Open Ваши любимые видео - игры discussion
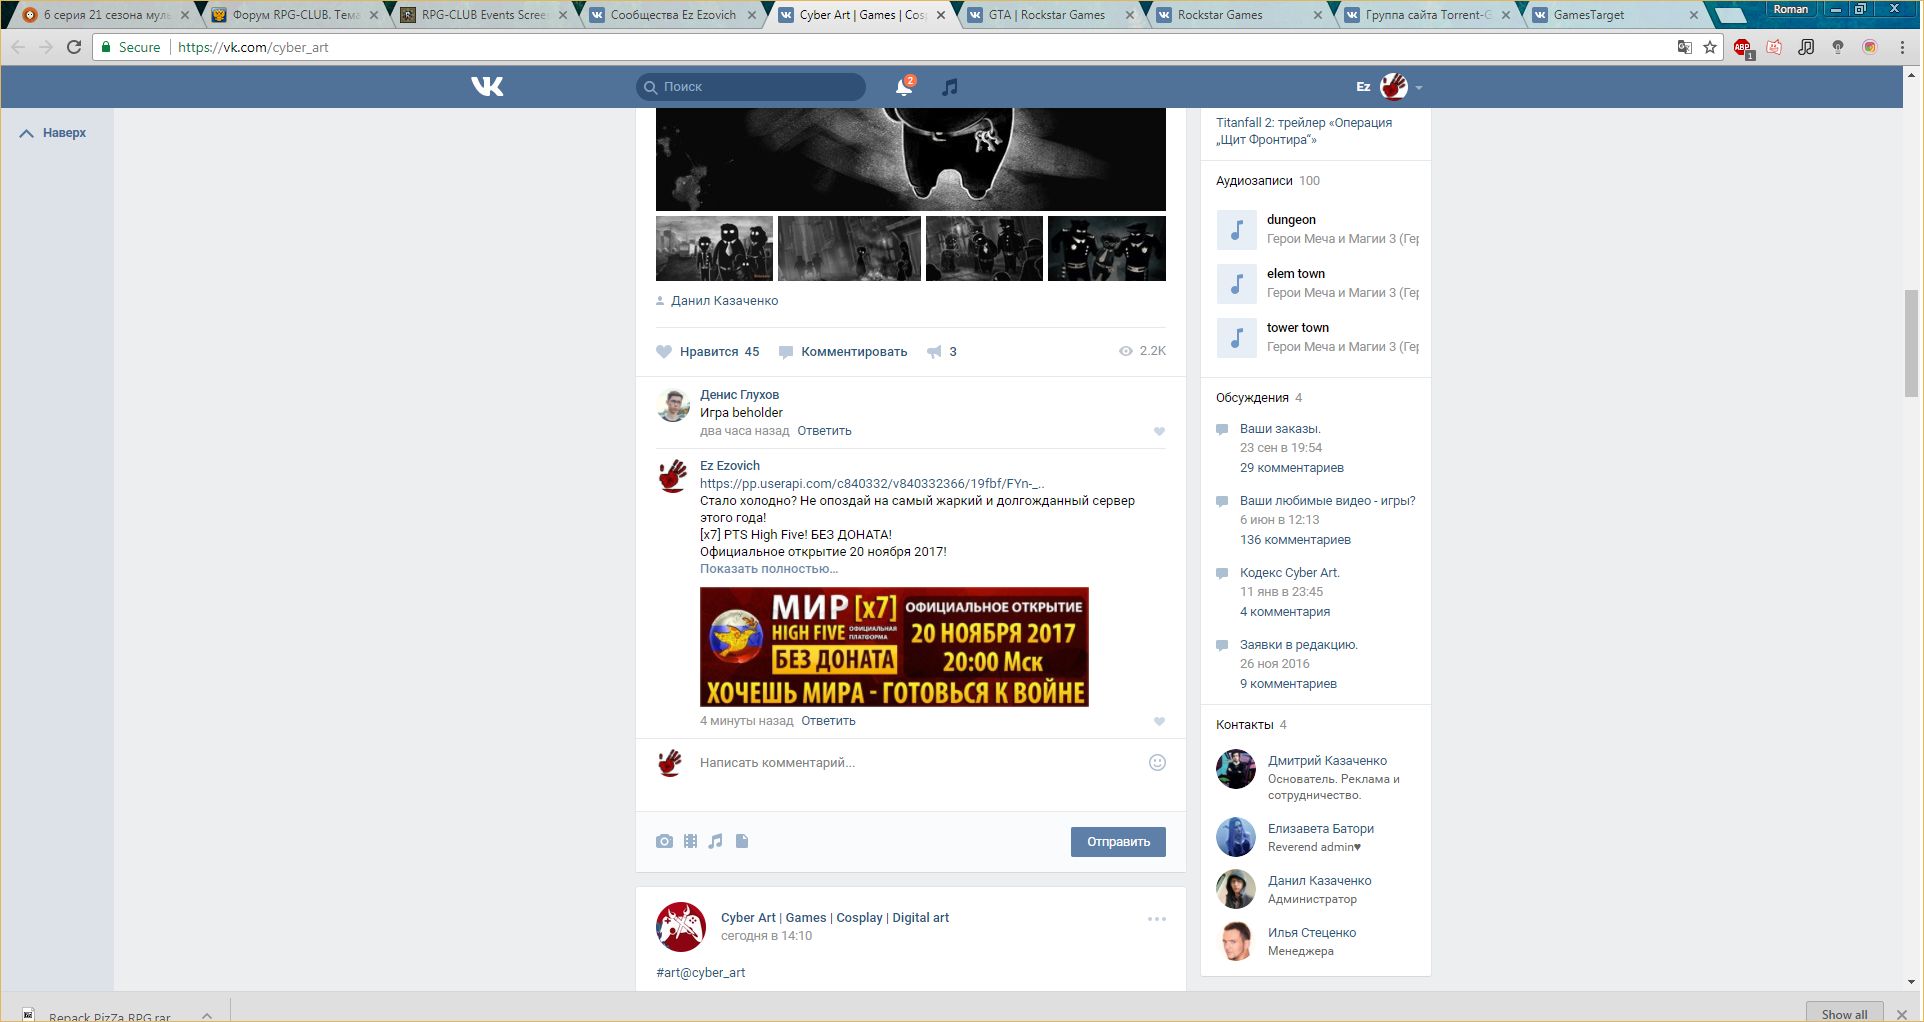This screenshot has height=1022, width=1924. point(1328,501)
